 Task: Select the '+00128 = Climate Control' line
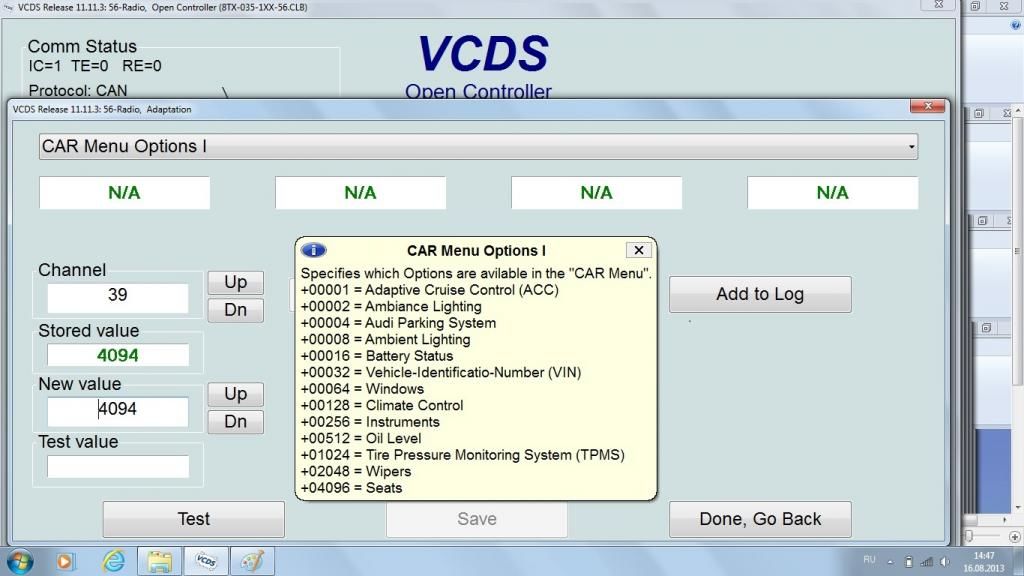click(x=382, y=406)
